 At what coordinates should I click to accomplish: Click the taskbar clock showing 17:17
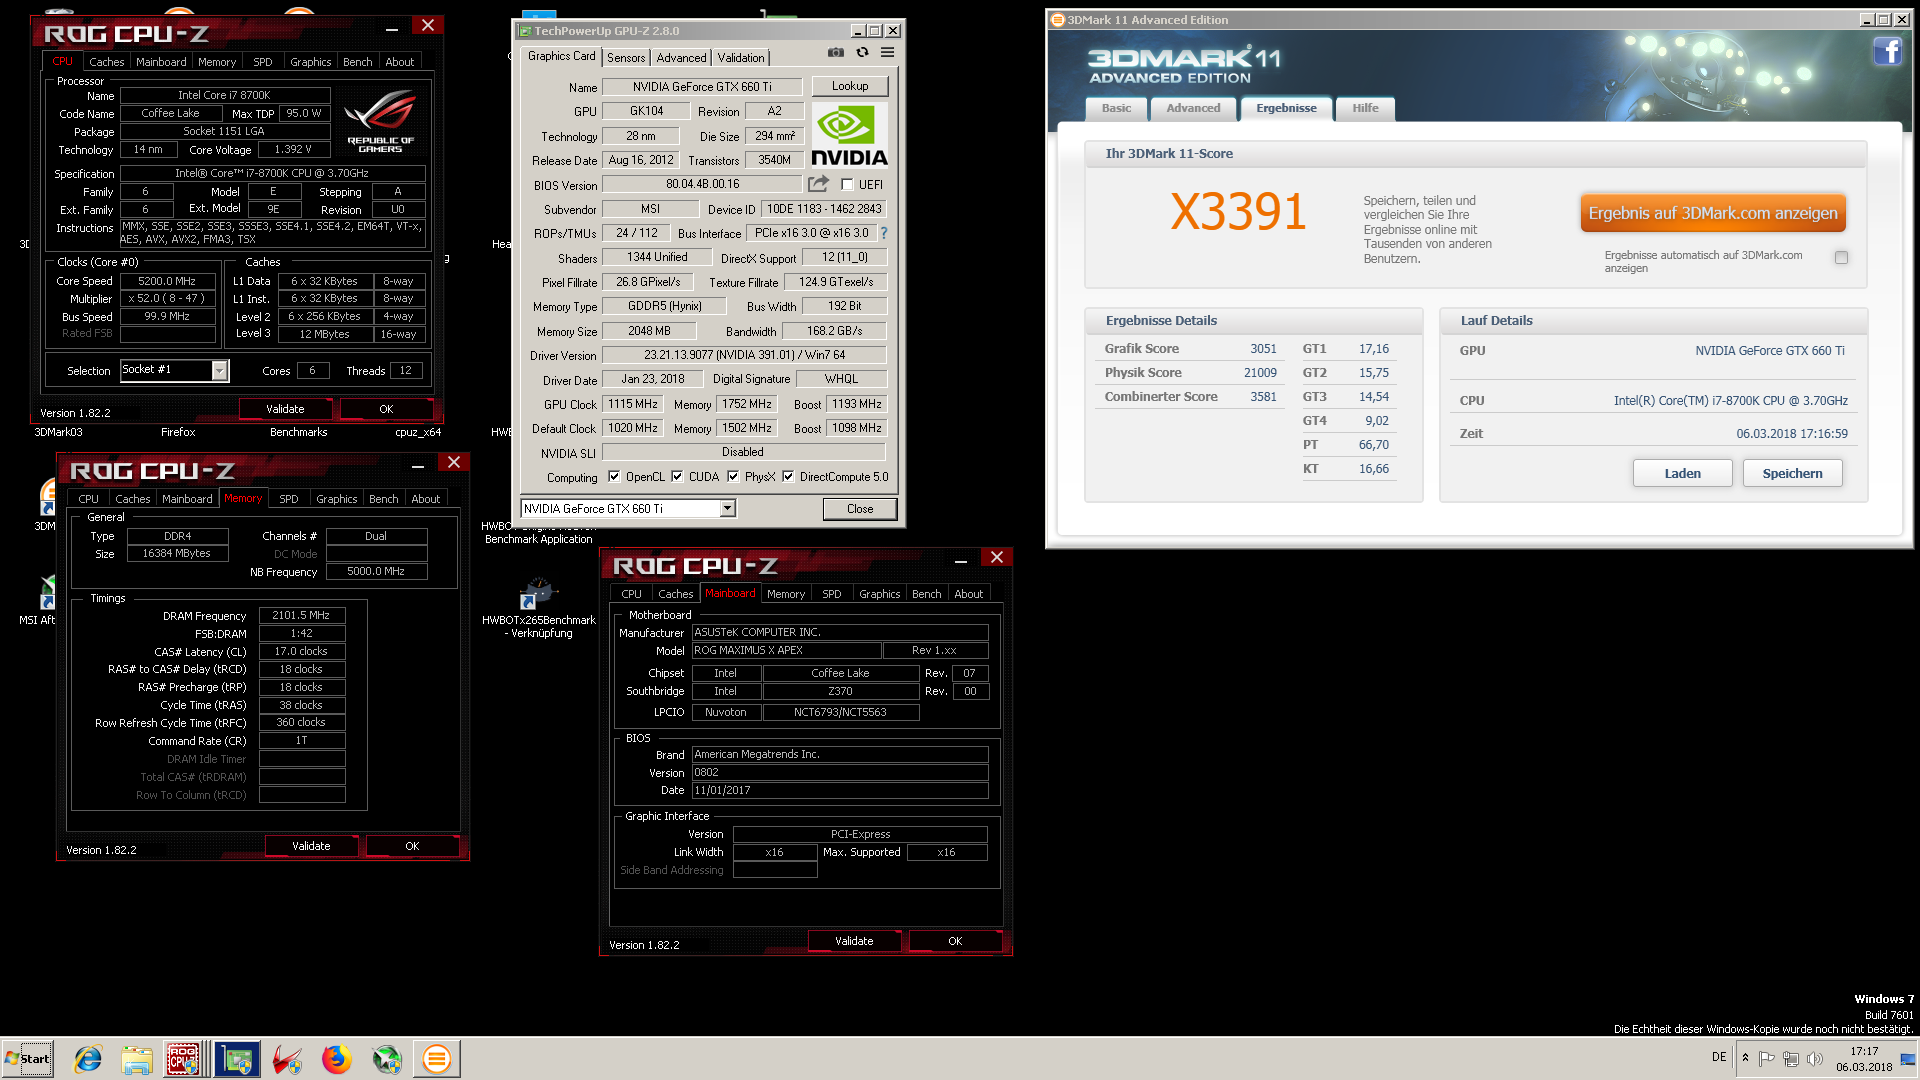click(1864, 1059)
